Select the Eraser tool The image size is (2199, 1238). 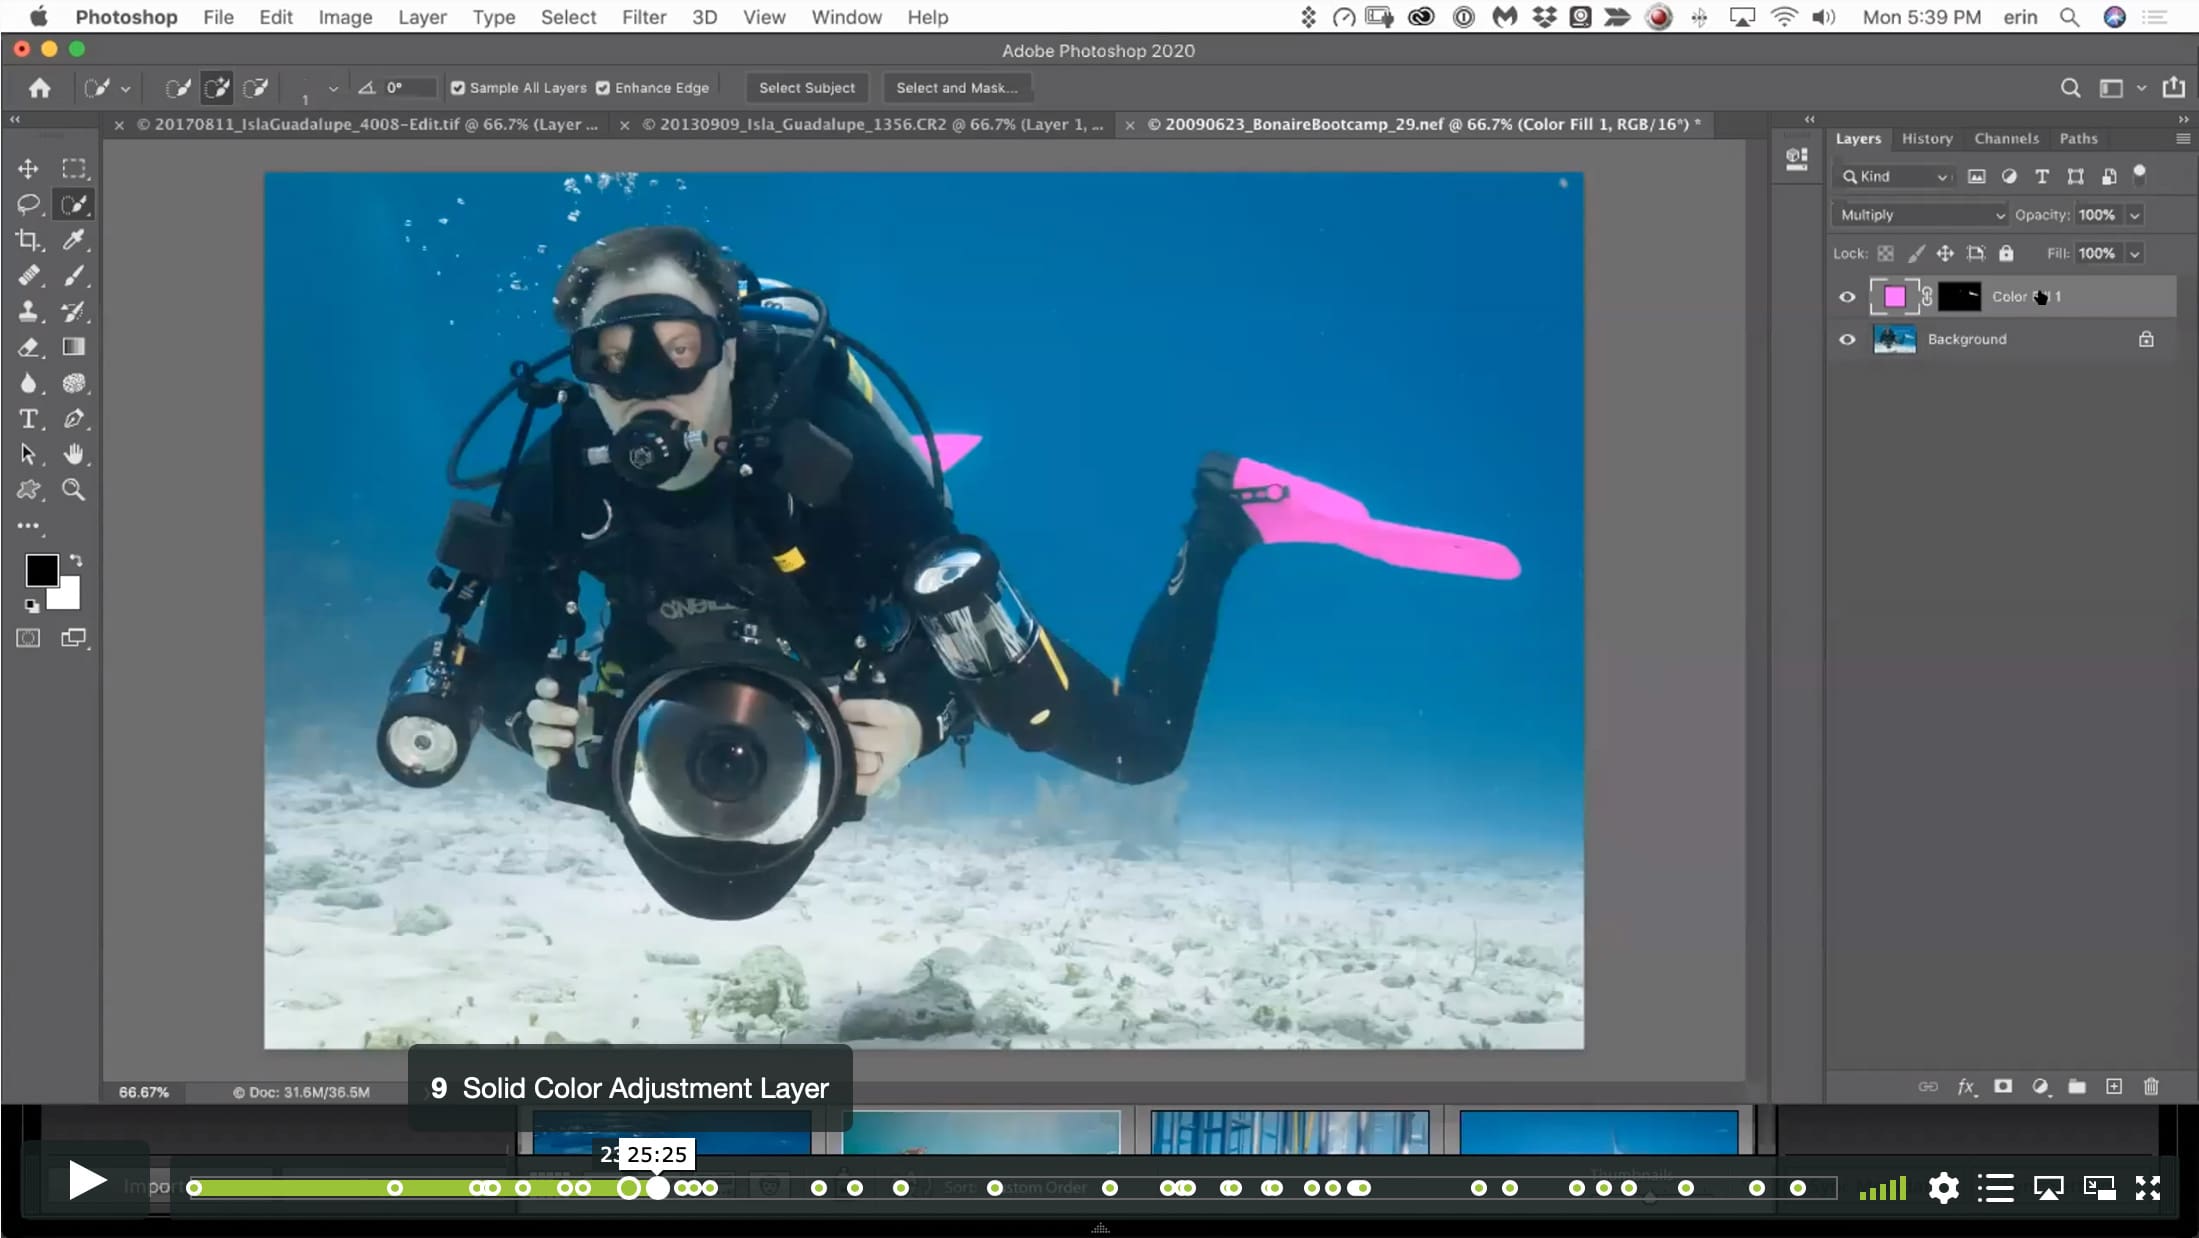pos(28,347)
